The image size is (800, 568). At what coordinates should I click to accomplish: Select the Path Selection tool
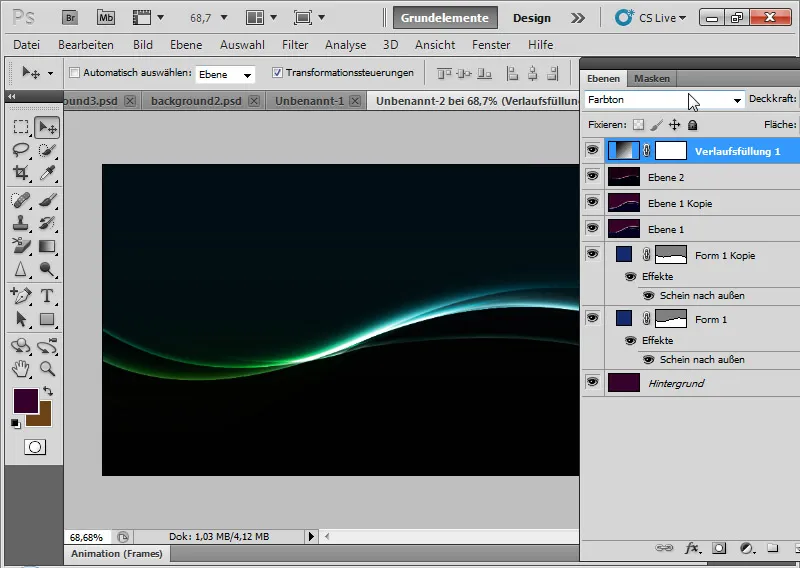click(x=21, y=319)
